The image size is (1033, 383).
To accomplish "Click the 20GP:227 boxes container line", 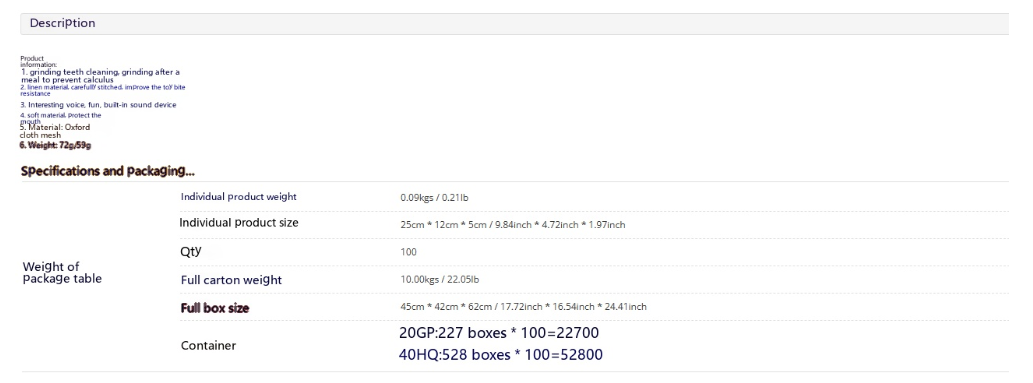I will (499, 333).
